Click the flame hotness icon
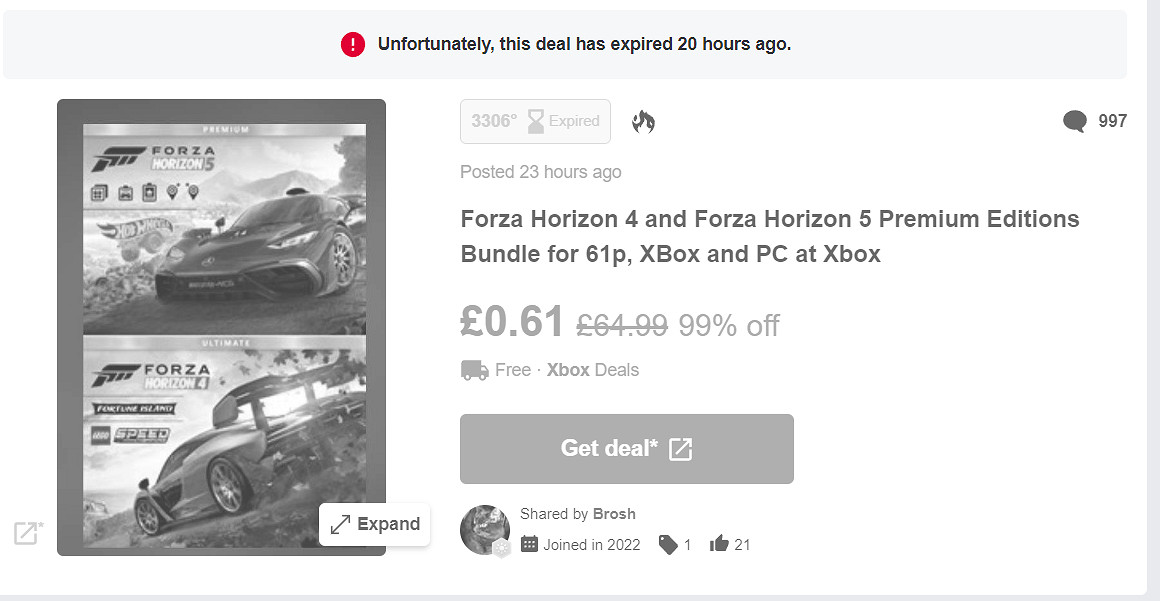 coord(643,121)
